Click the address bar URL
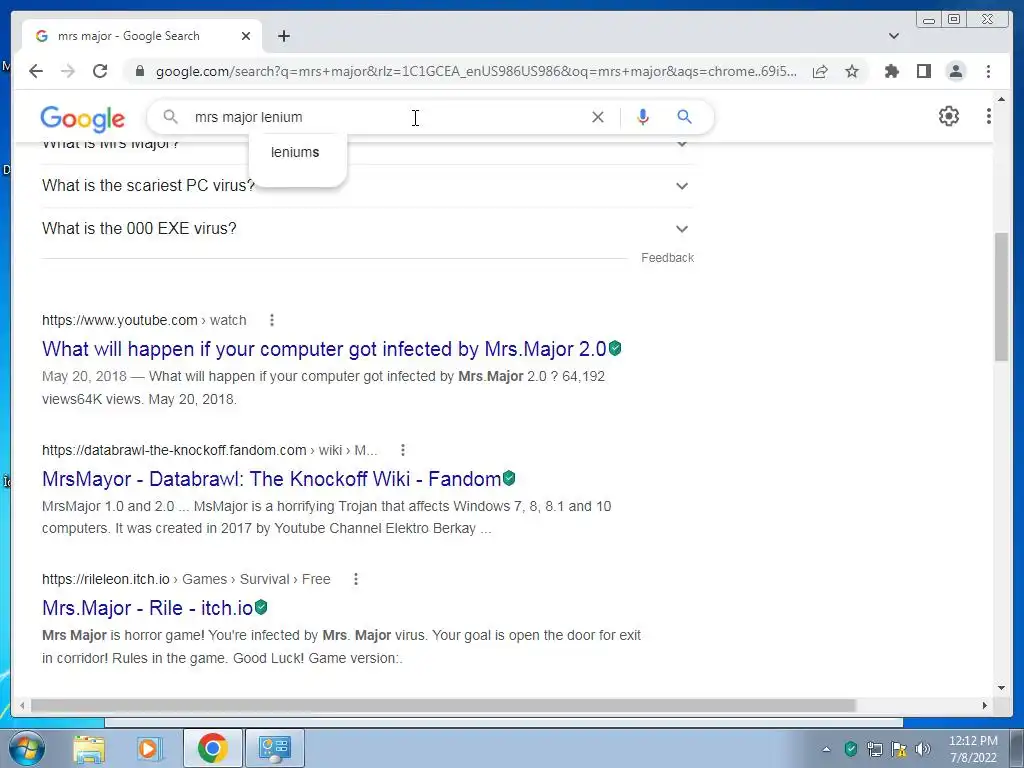1024x768 pixels. point(475,71)
